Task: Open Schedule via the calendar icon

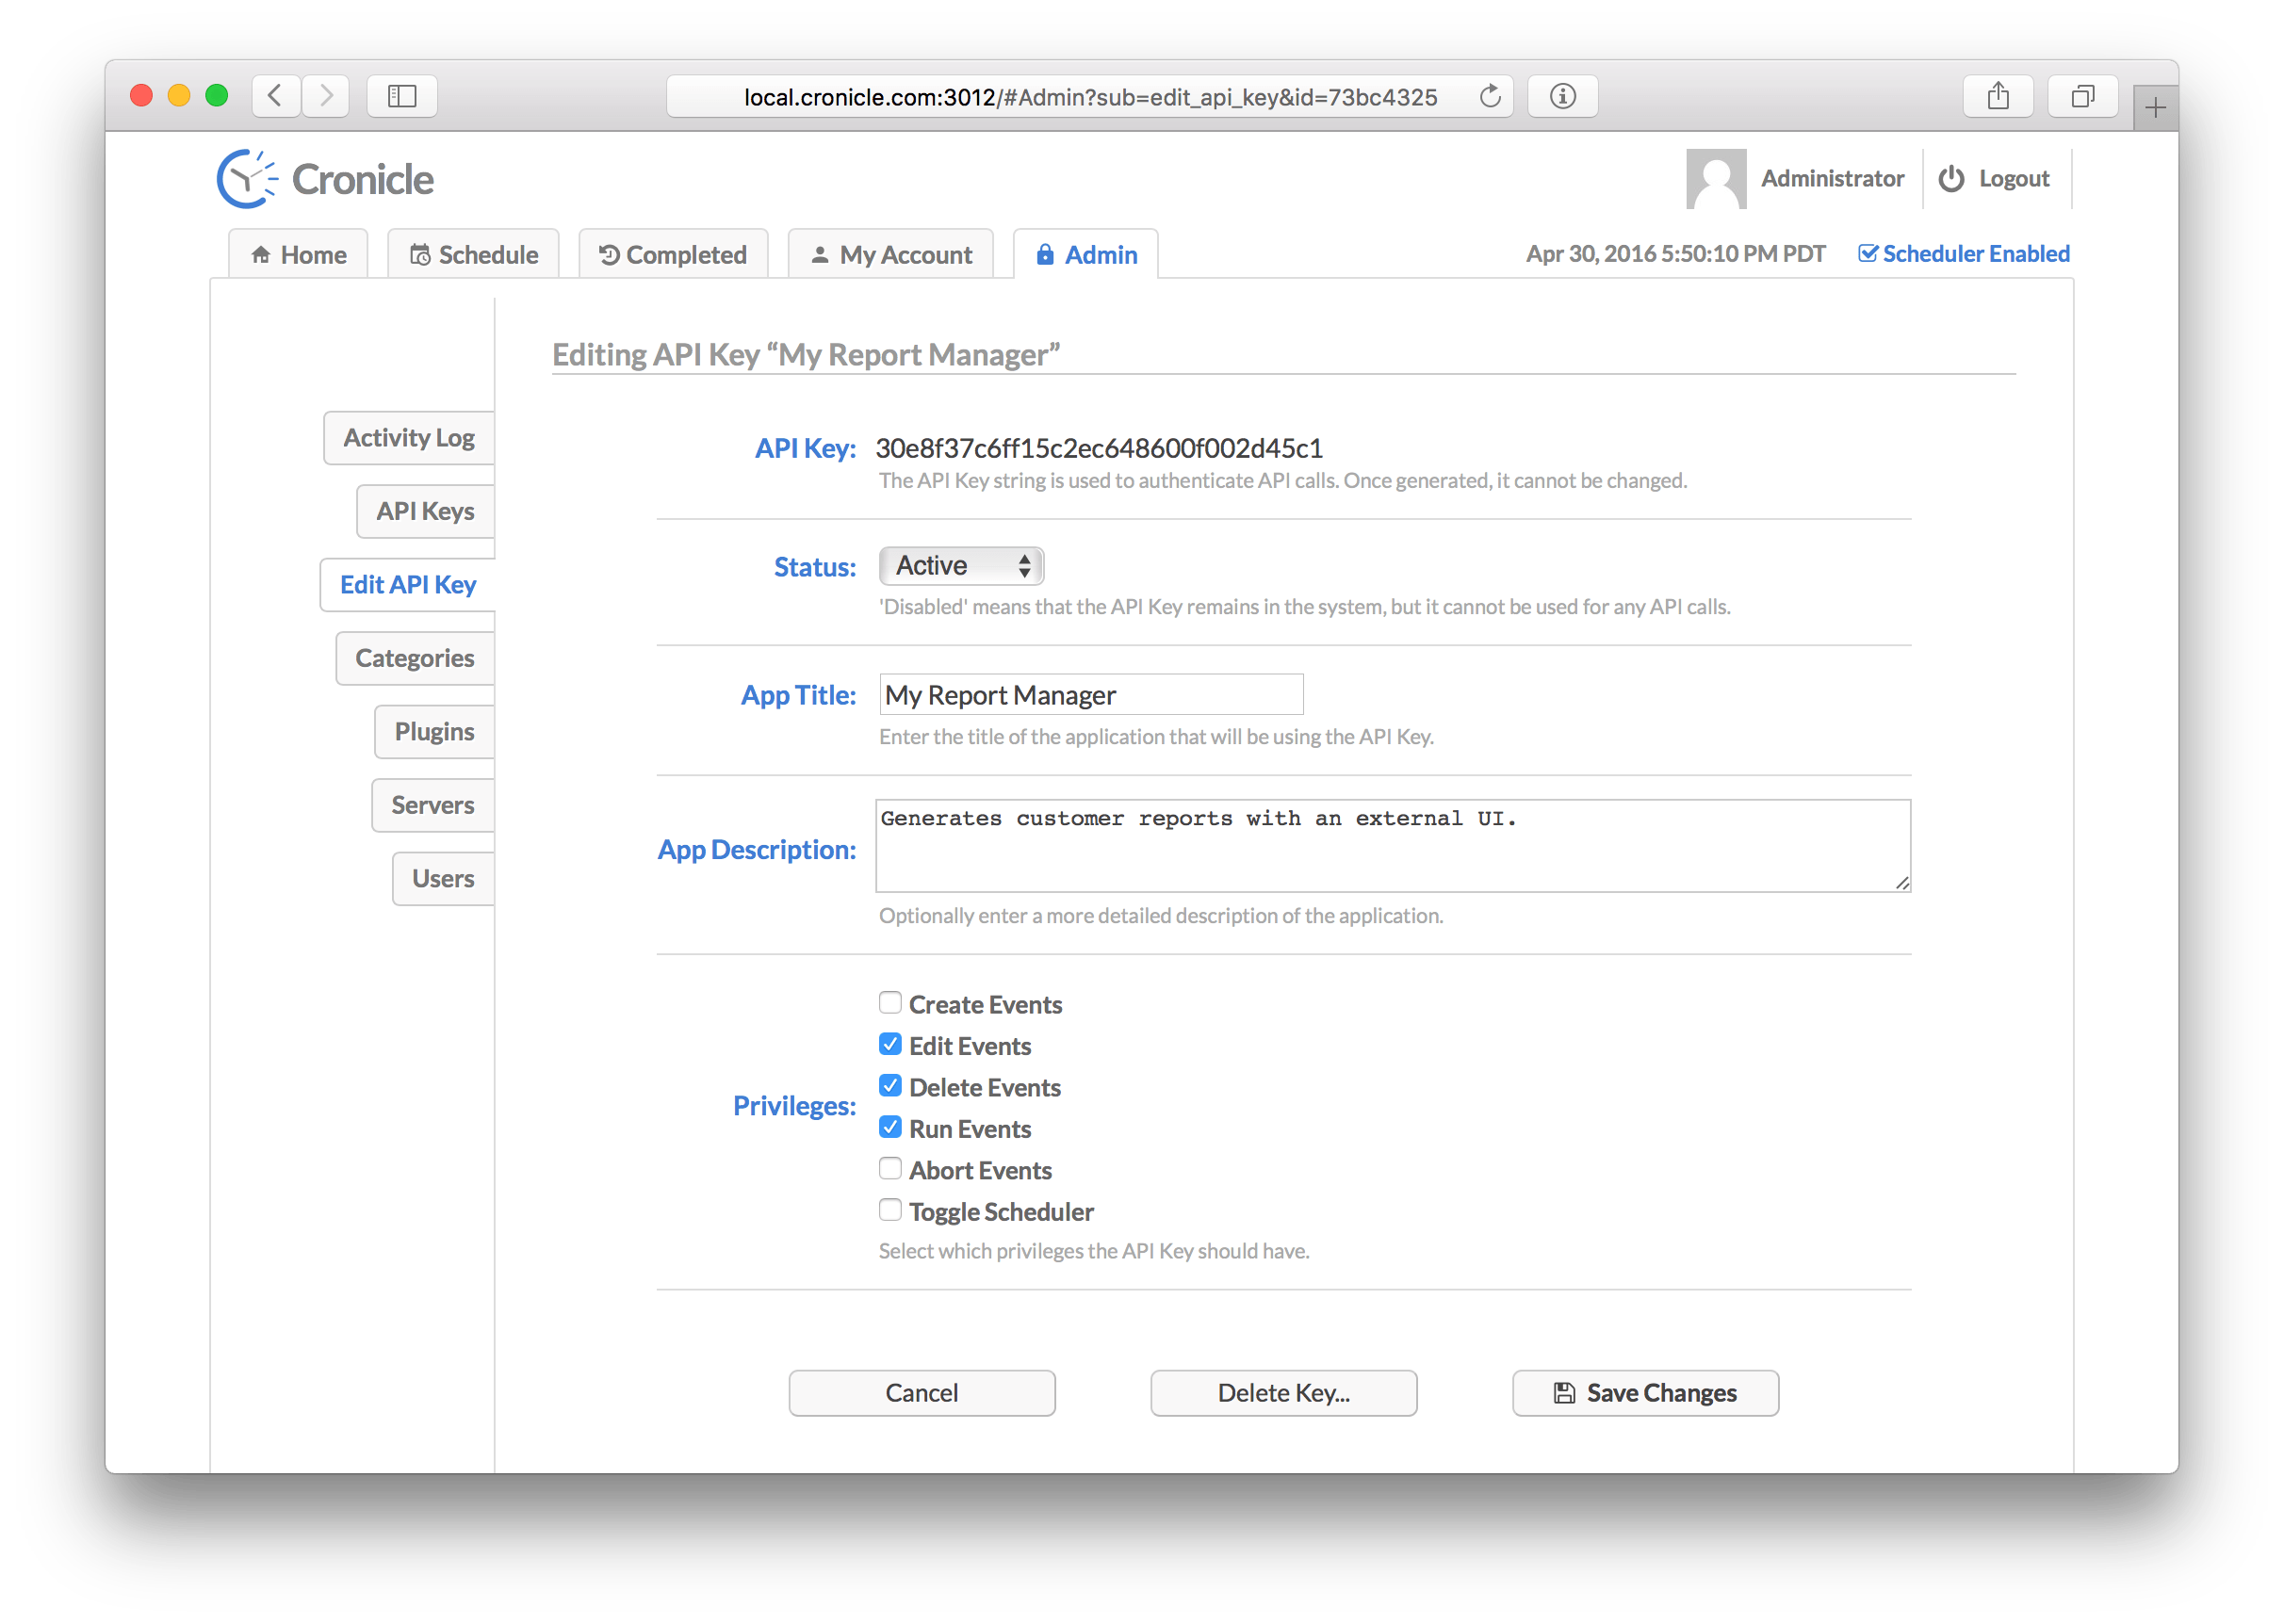Action: pos(421,254)
